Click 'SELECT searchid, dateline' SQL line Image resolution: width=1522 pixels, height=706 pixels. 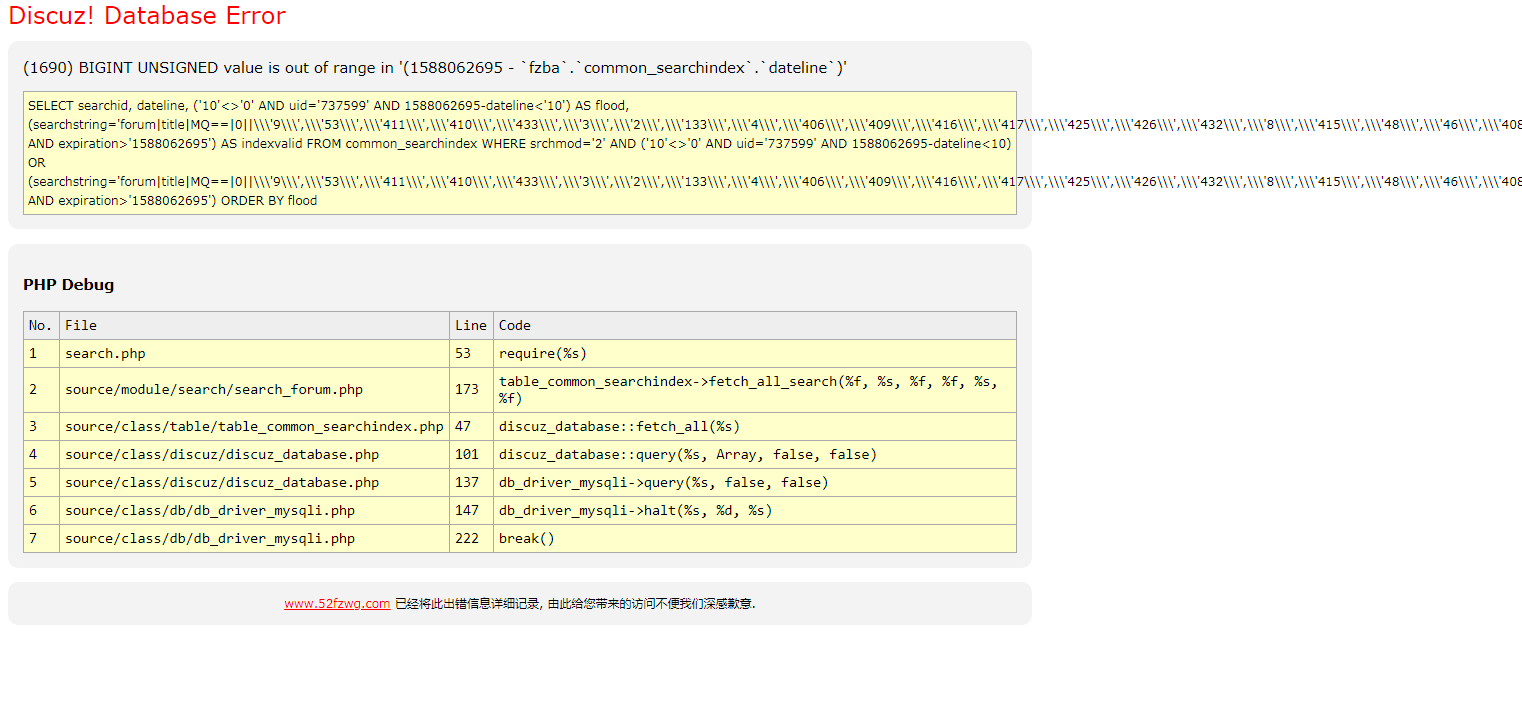point(328,105)
